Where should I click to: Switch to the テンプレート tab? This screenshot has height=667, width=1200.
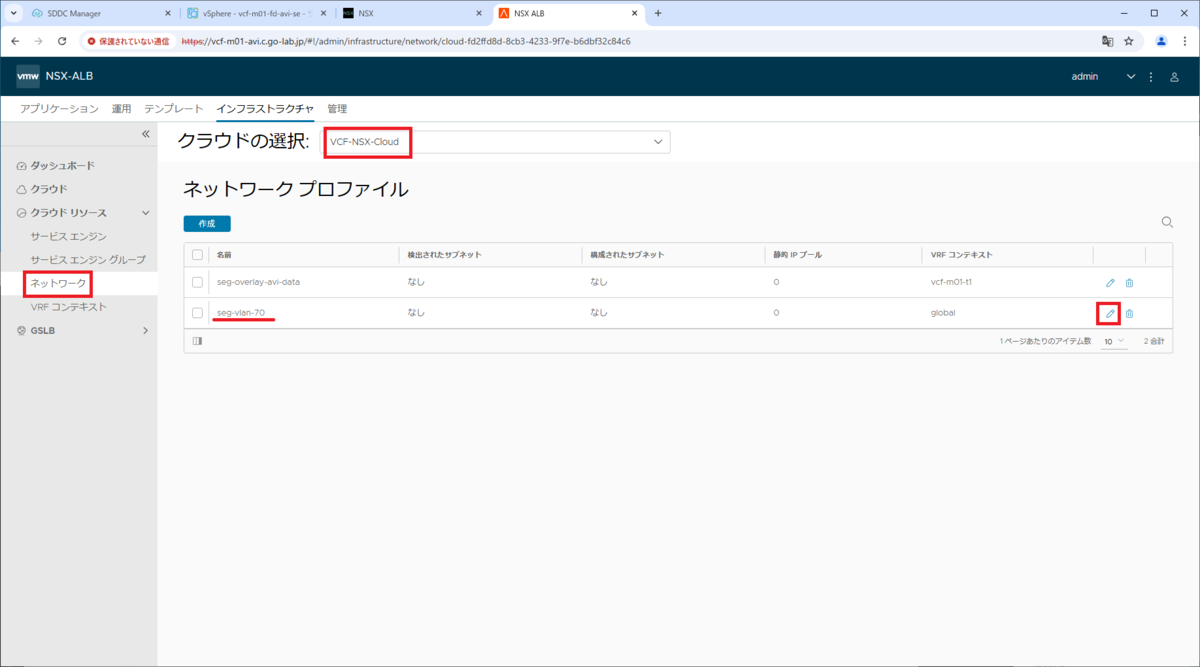pos(174,108)
